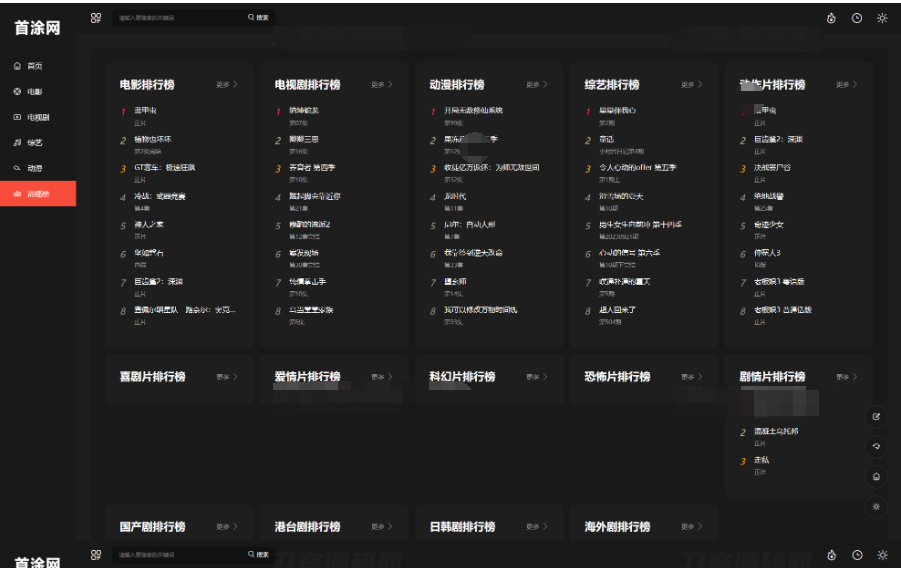Toggle light/dark theme using top-bar sun icon
Screen dimensions: 901x568
click(x=882, y=18)
